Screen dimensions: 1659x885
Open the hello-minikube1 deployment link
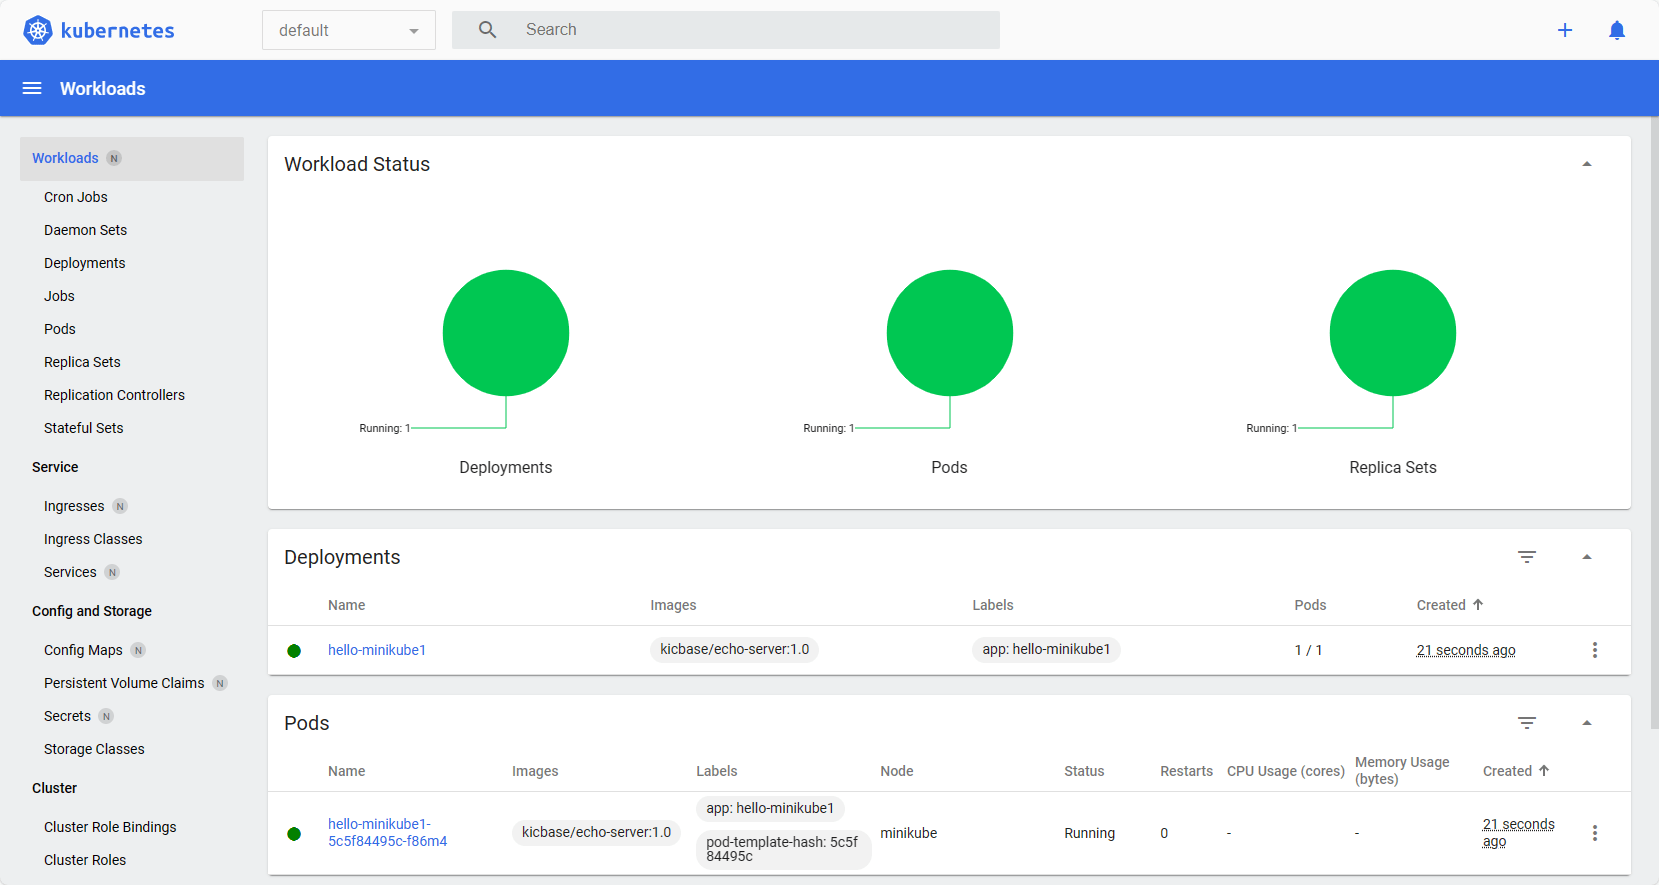tap(377, 650)
